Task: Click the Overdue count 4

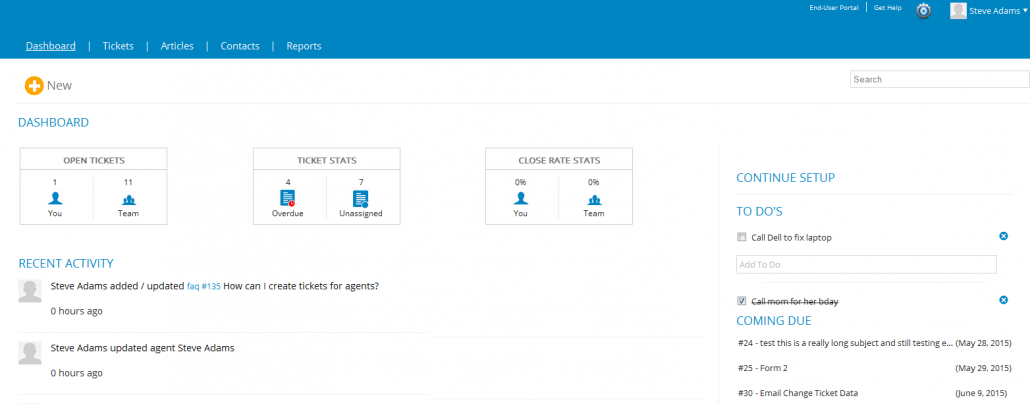Action: pyautogui.click(x=288, y=182)
